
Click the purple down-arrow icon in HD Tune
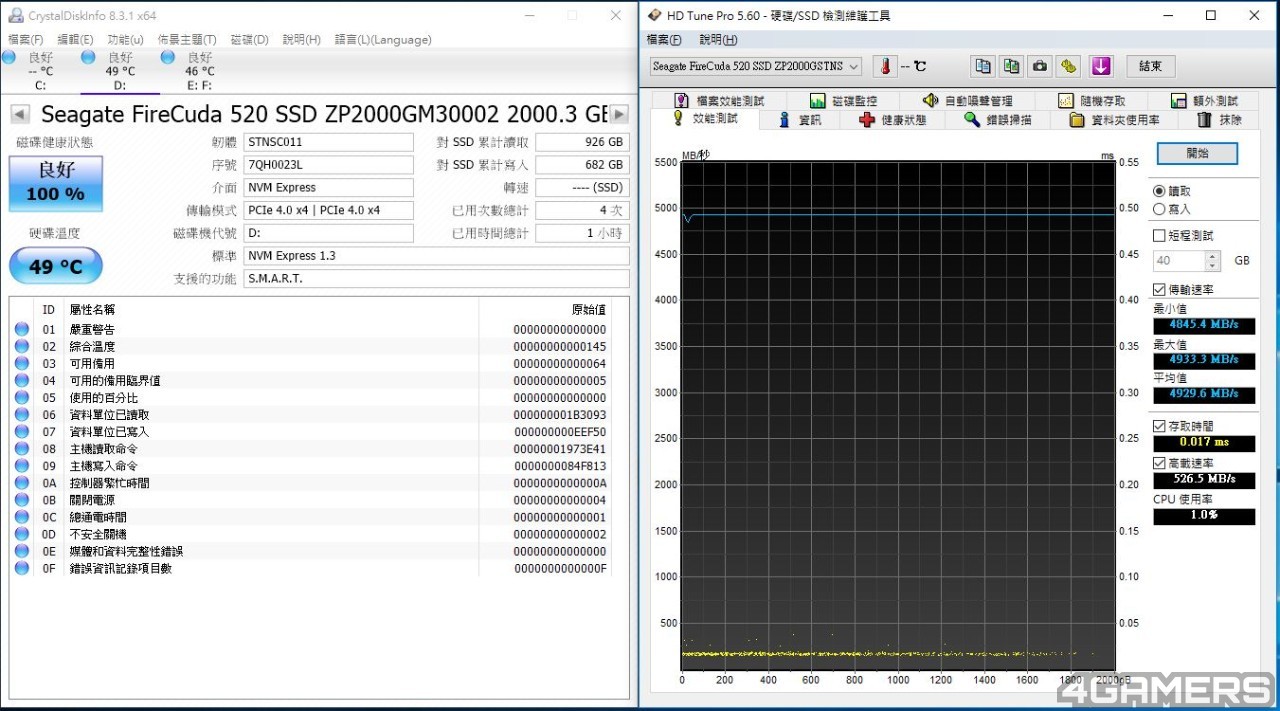point(1101,66)
